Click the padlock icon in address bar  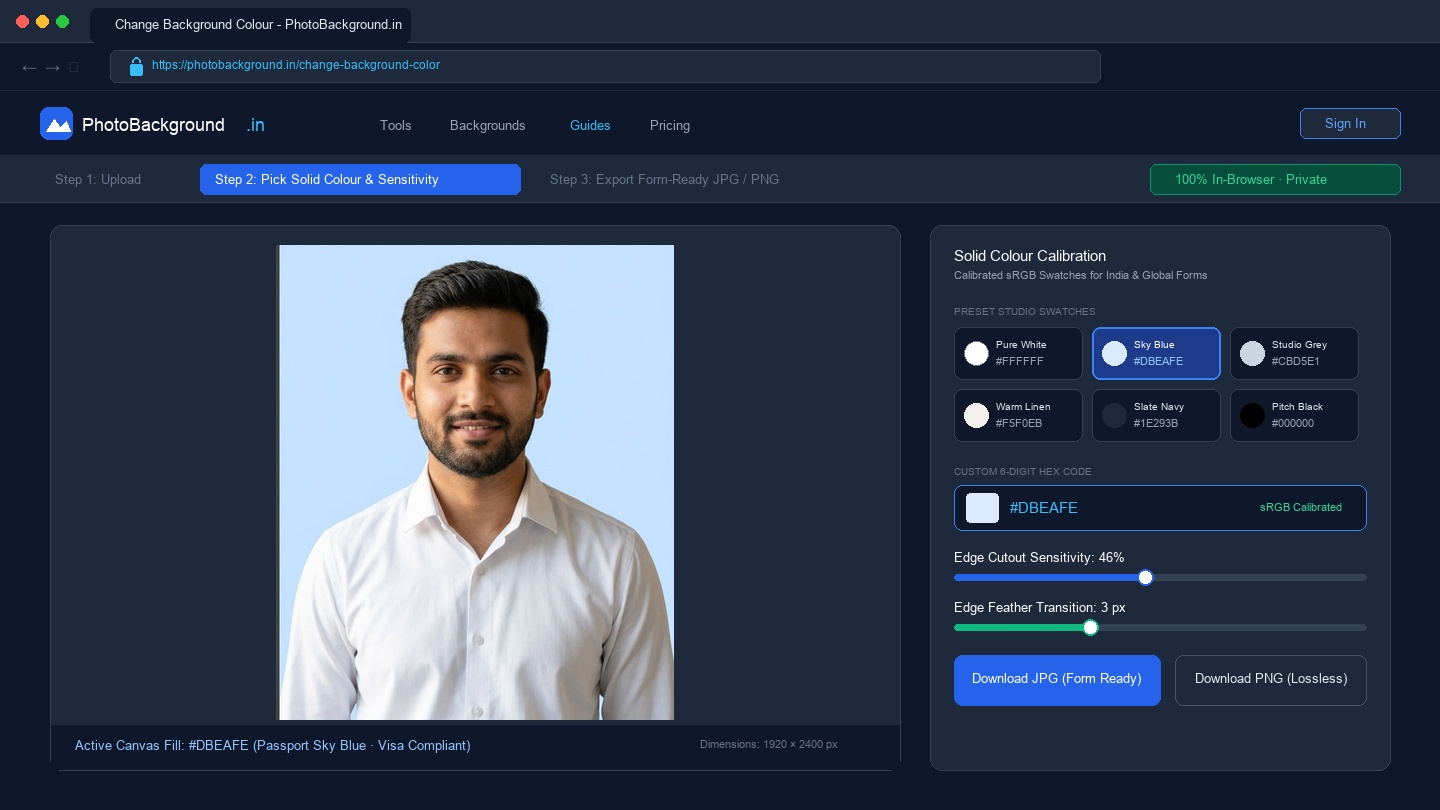(137, 66)
